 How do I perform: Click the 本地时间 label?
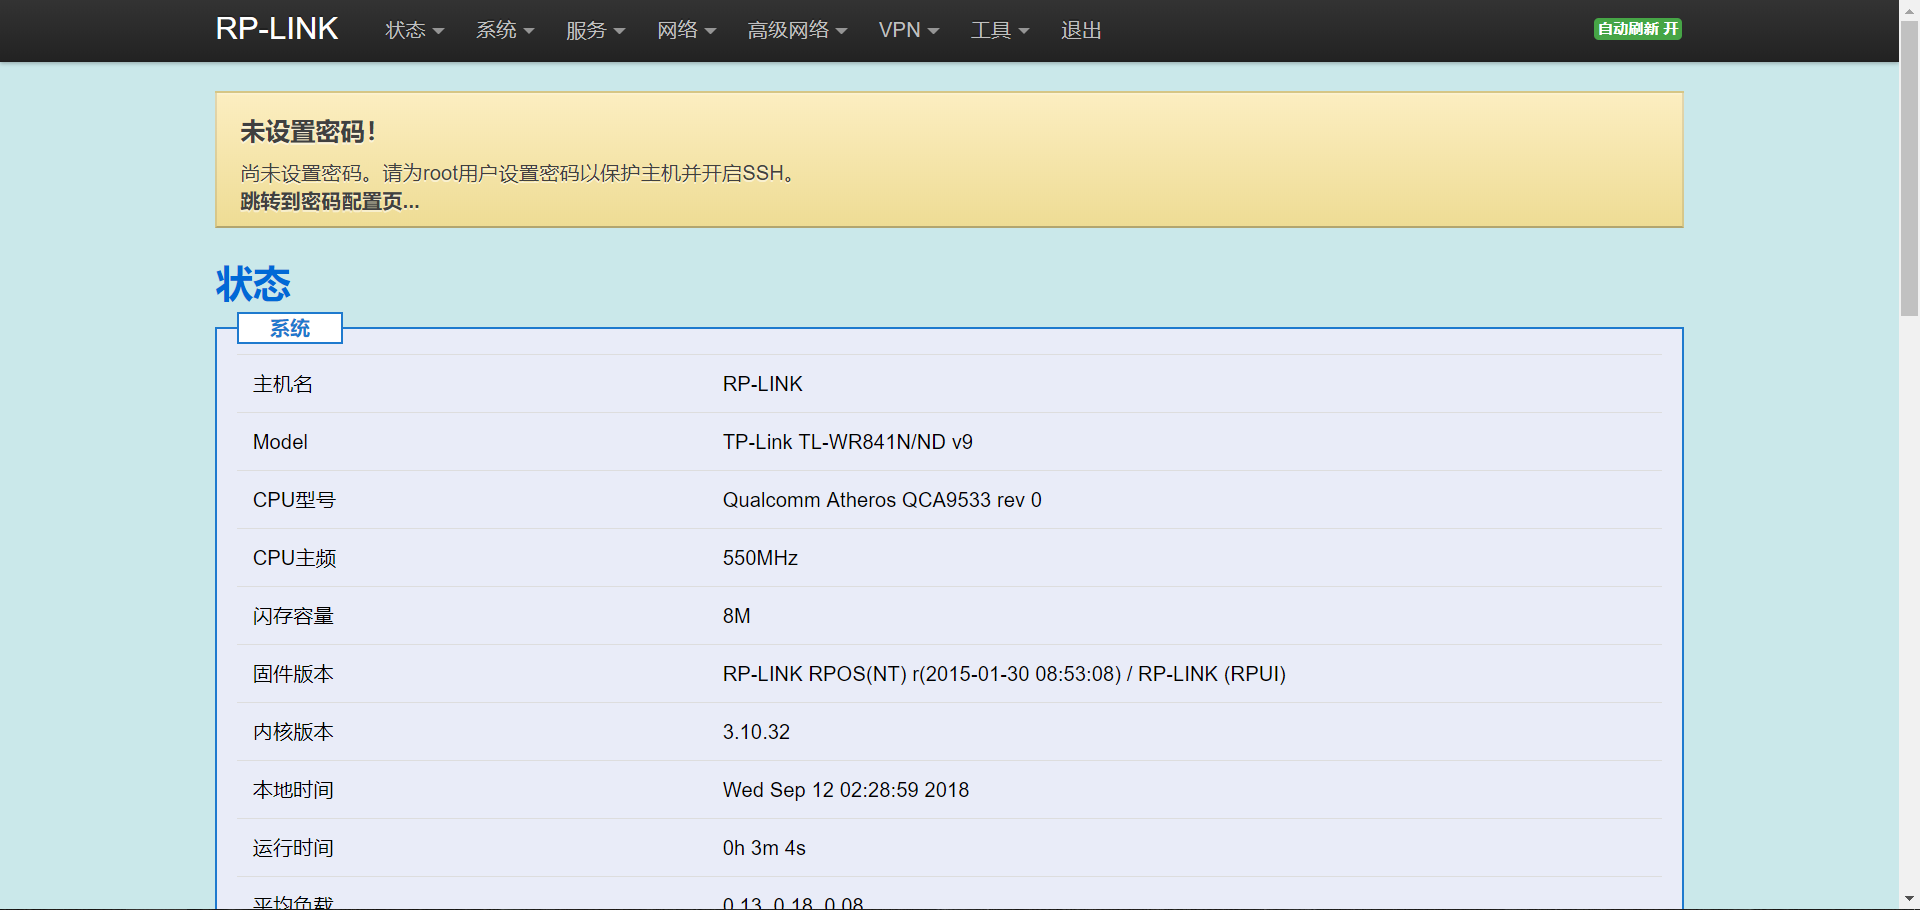(293, 790)
